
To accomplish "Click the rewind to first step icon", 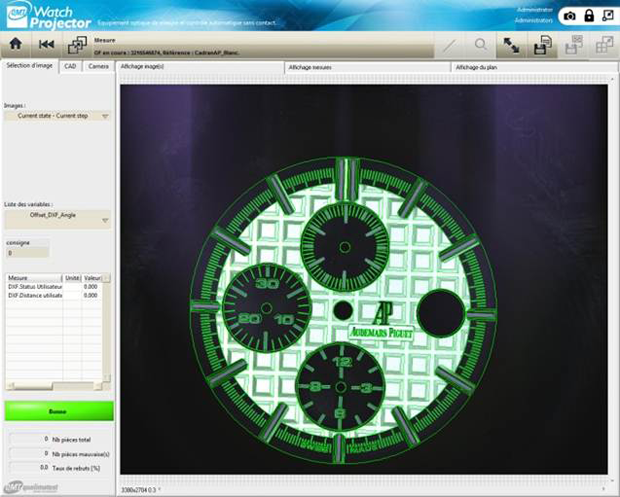I will (x=46, y=45).
